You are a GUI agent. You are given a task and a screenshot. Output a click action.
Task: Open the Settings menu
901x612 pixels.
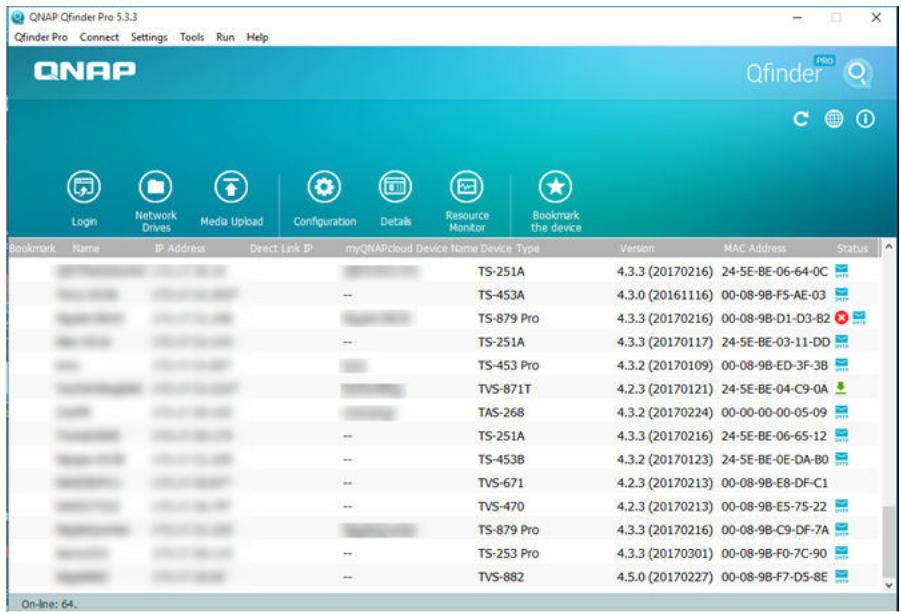[x=149, y=37]
